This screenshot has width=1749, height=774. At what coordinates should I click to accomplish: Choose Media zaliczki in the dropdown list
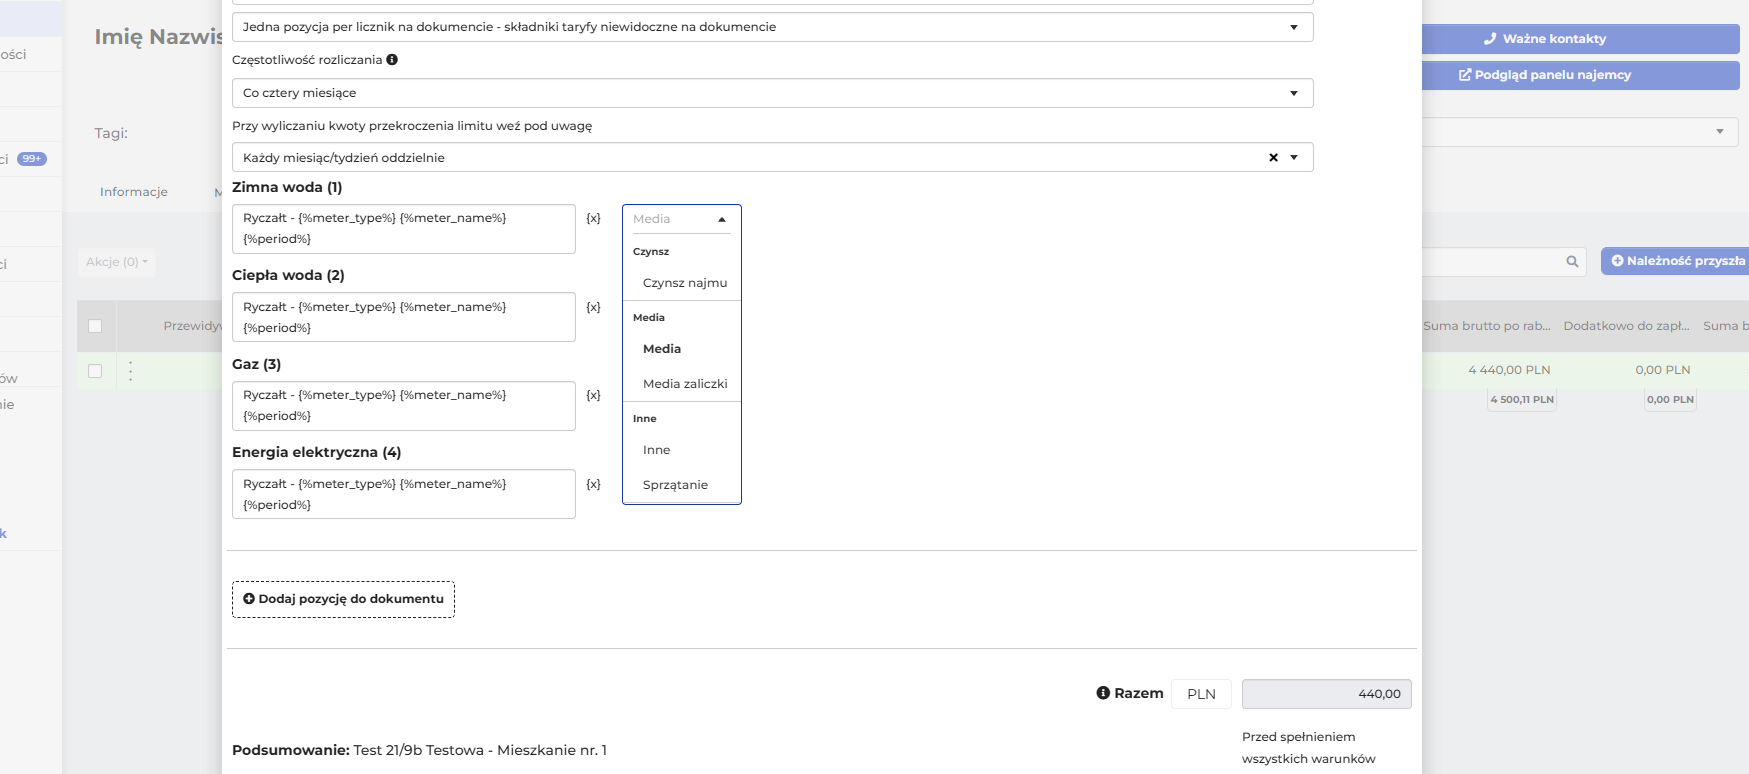tap(684, 384)
